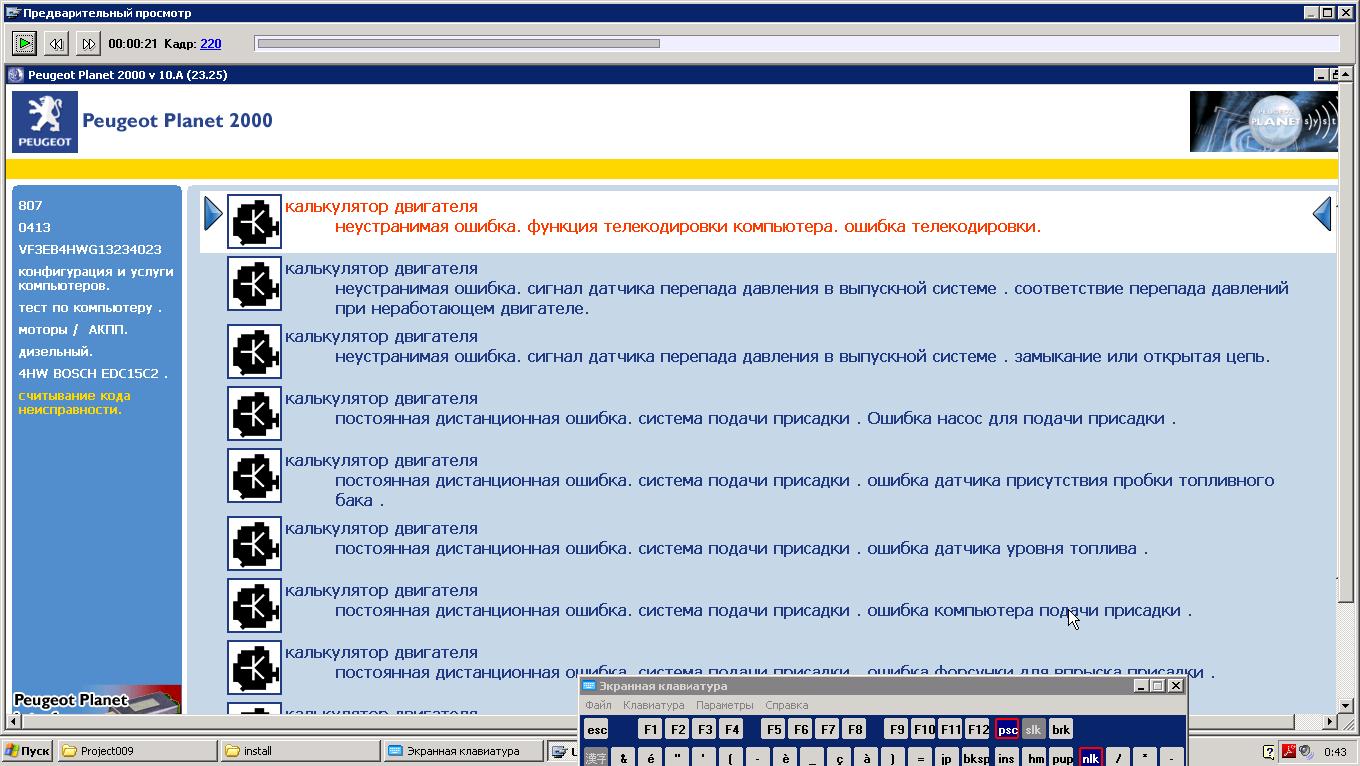Open the Справка menu
This screenshot has height=766, width=1360.
click(x=786, y=705)
